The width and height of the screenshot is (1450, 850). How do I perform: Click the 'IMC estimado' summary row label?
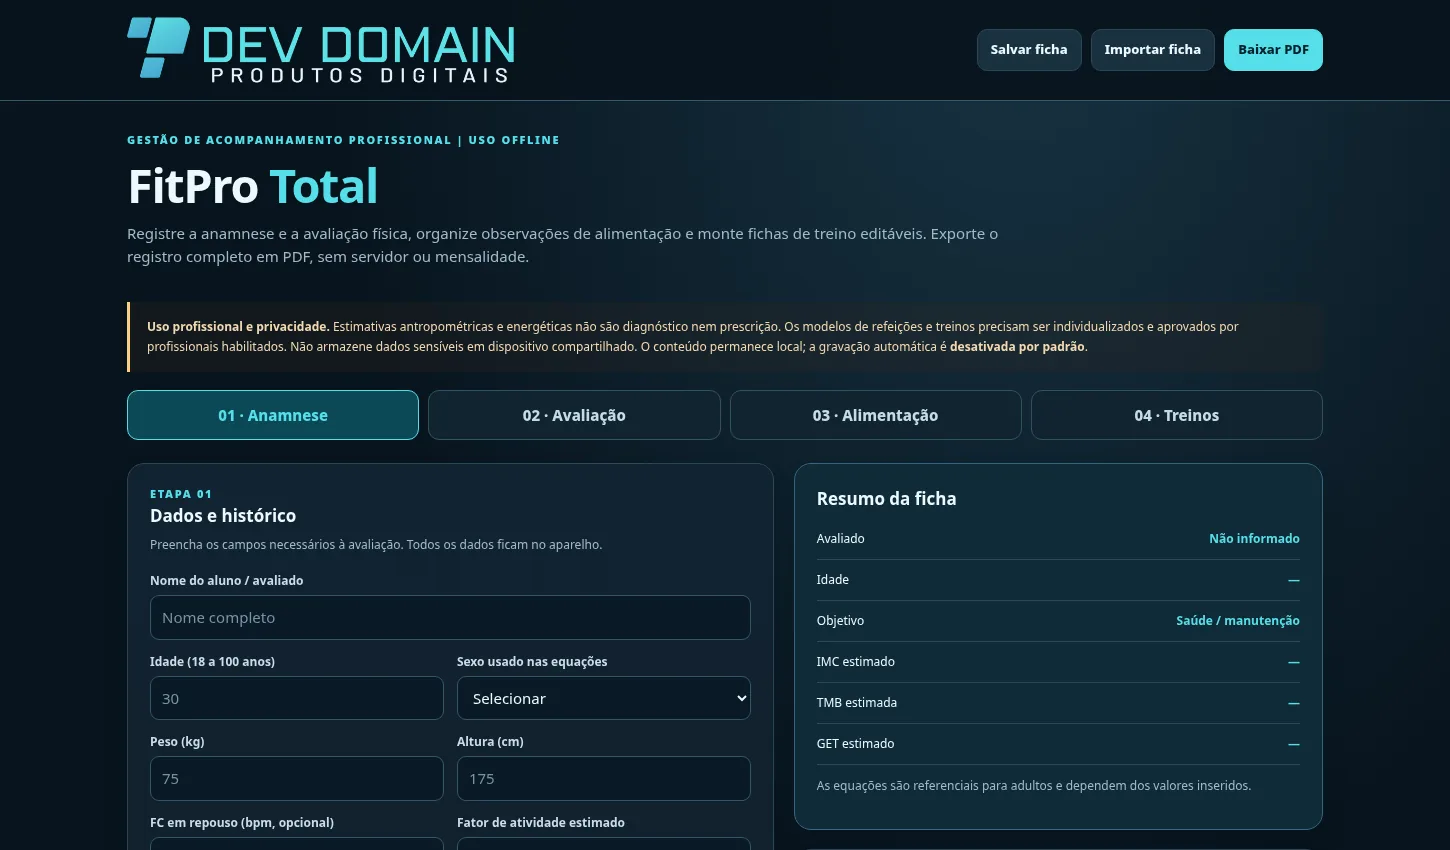(856, 661)
